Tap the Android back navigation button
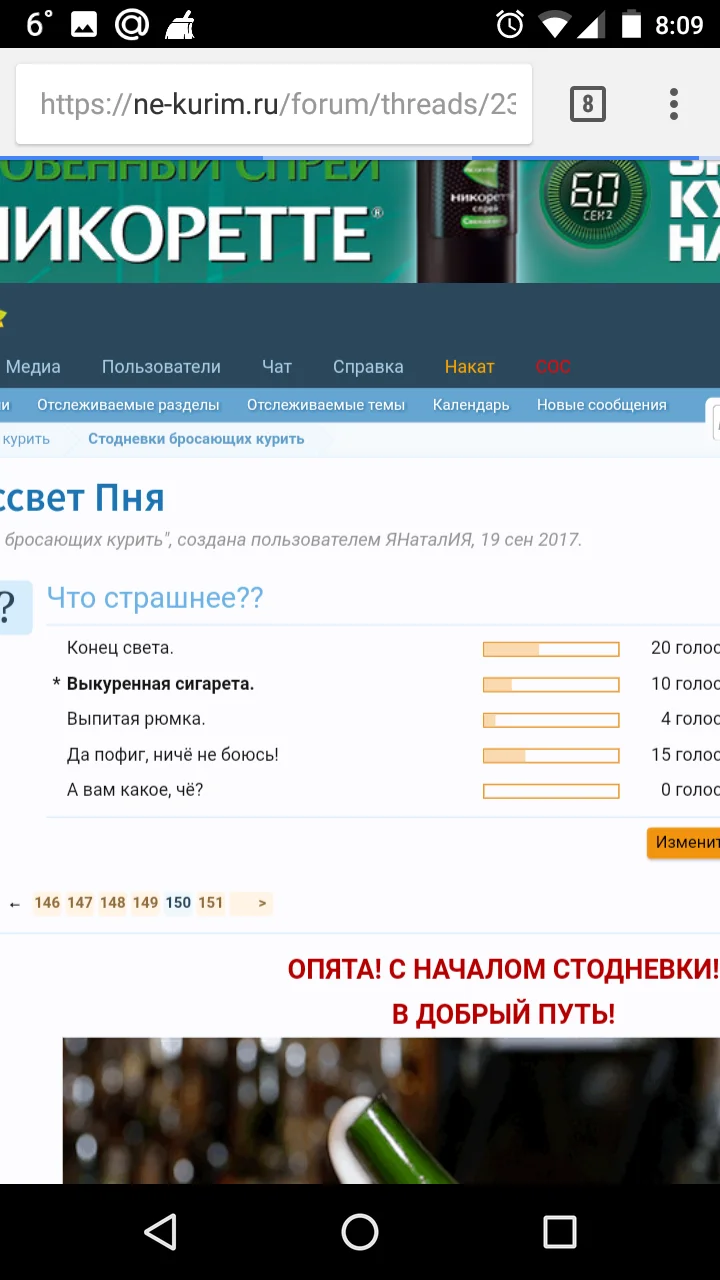The height and width of the screenshot is (1280, 720). 160,1232
